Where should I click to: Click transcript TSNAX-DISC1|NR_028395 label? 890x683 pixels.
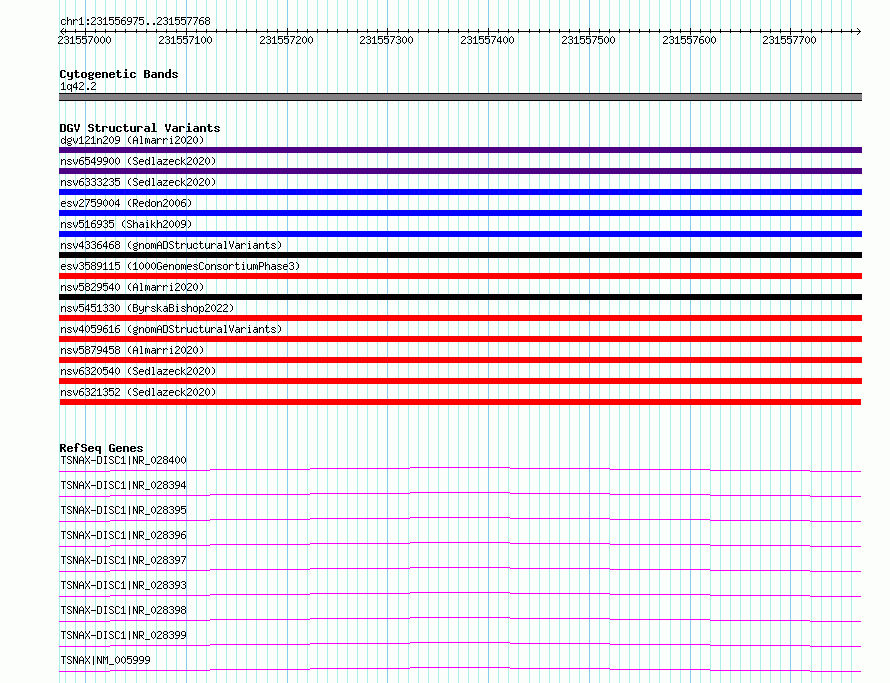tap(123, 510)
